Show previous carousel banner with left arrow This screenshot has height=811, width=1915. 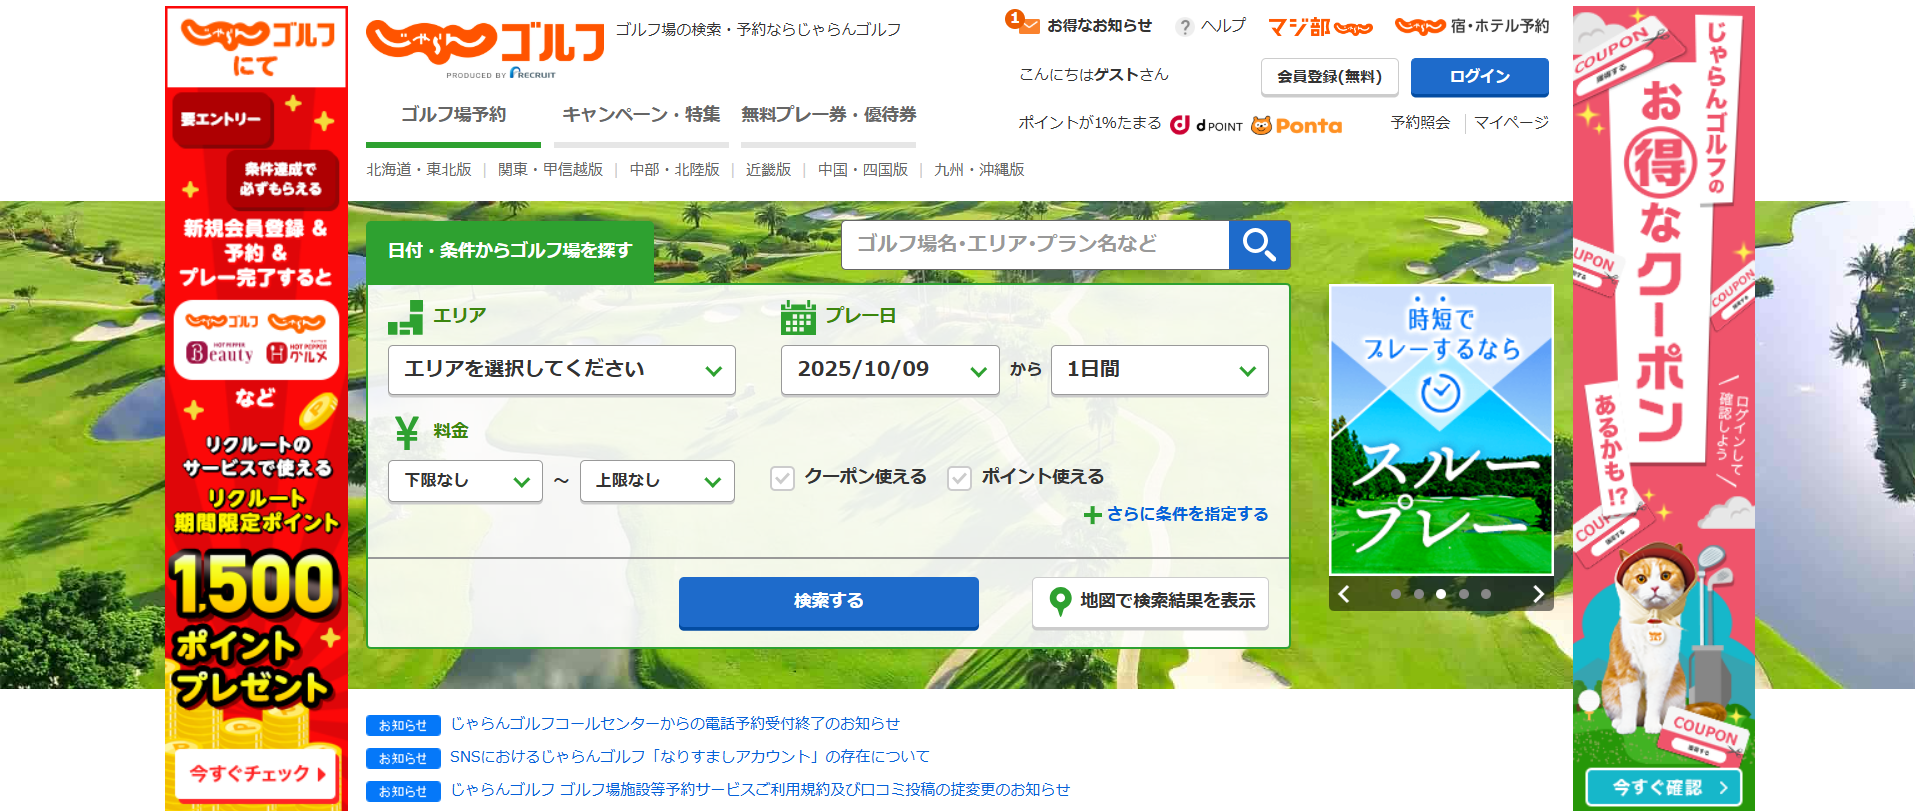1344,594
